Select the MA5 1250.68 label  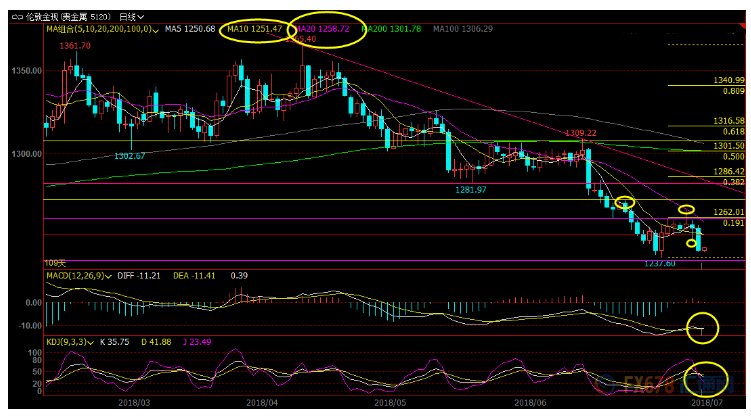click(x=190, y=29)
